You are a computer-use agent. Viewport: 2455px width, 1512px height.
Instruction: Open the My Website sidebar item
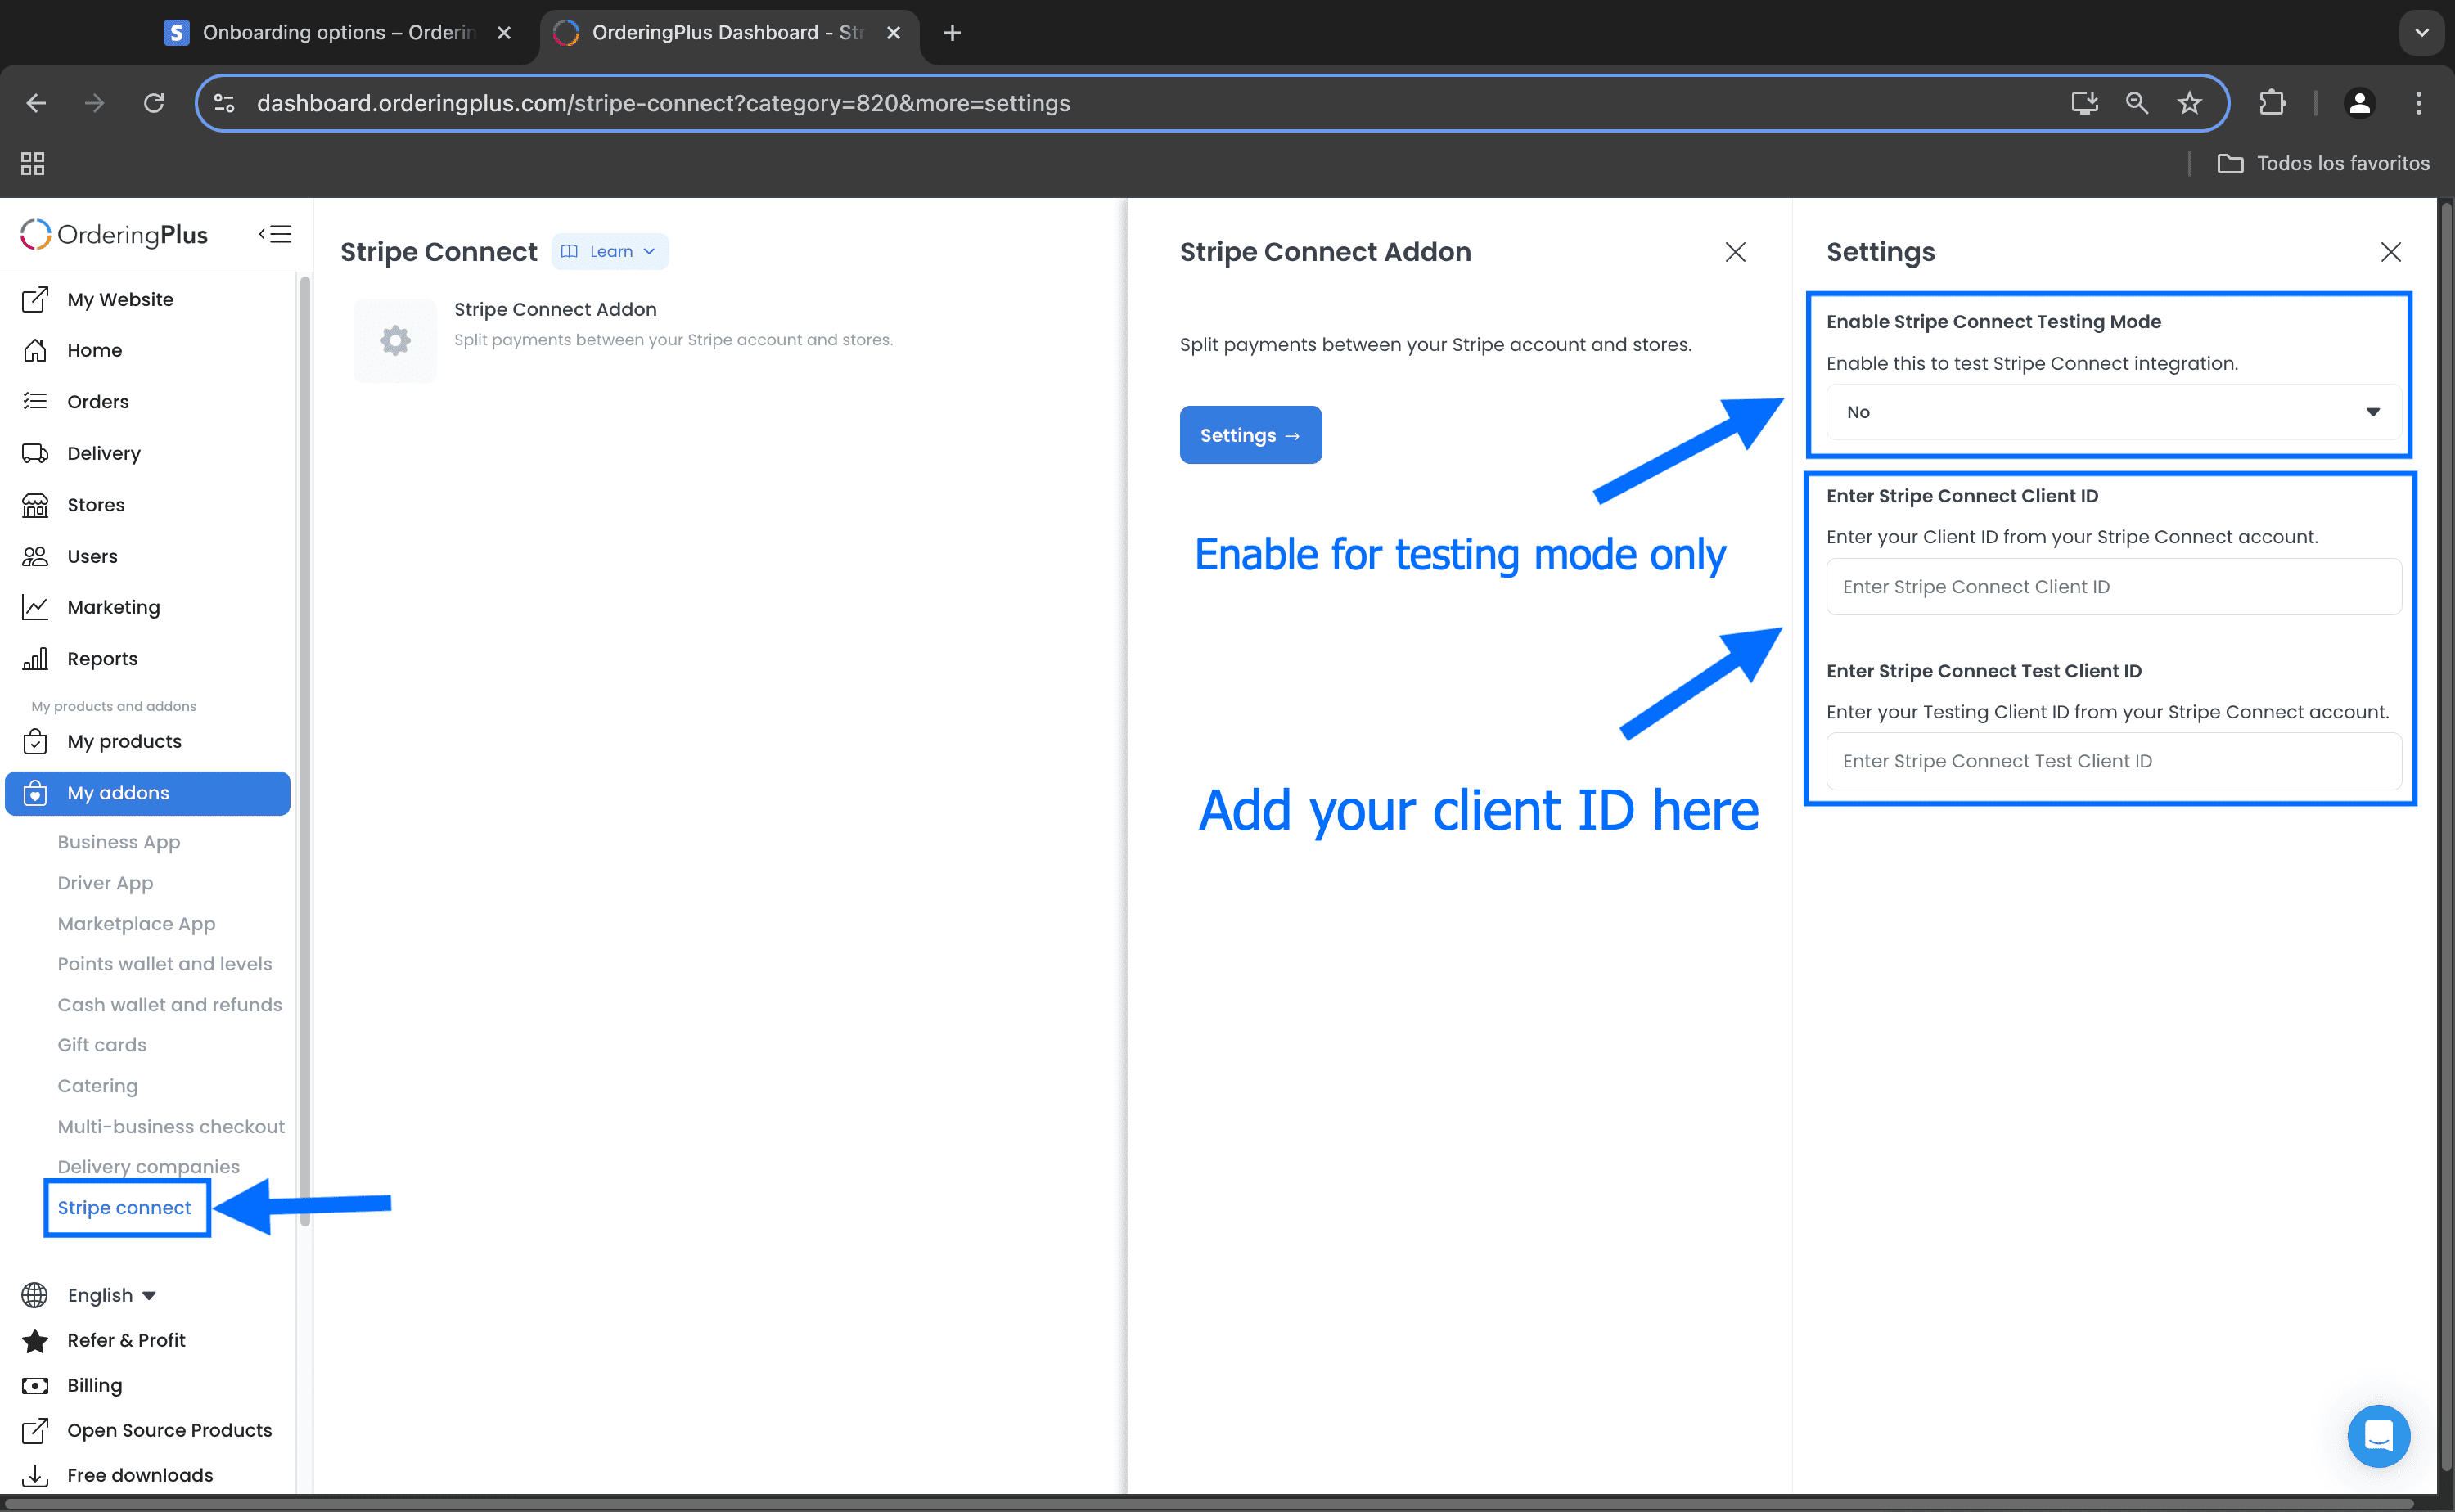click(x=119, y=299)
